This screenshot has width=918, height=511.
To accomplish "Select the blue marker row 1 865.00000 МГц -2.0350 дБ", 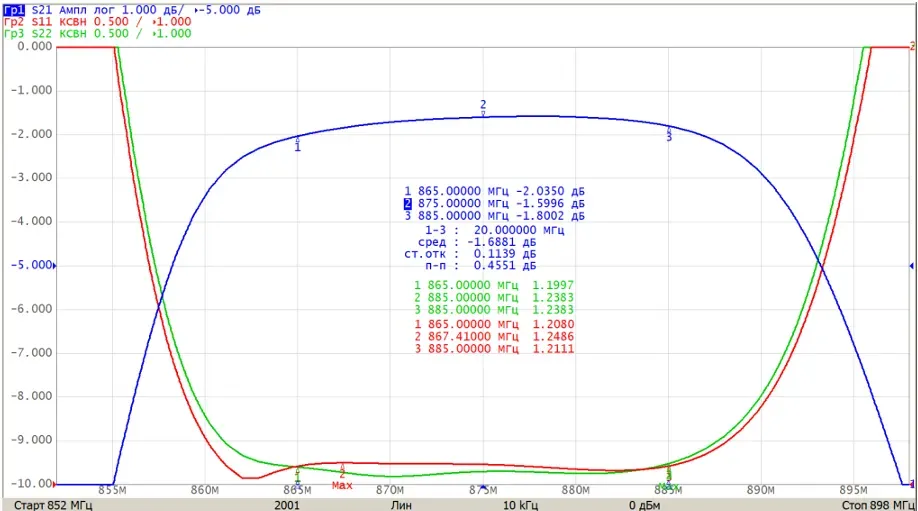I will 494,191.
